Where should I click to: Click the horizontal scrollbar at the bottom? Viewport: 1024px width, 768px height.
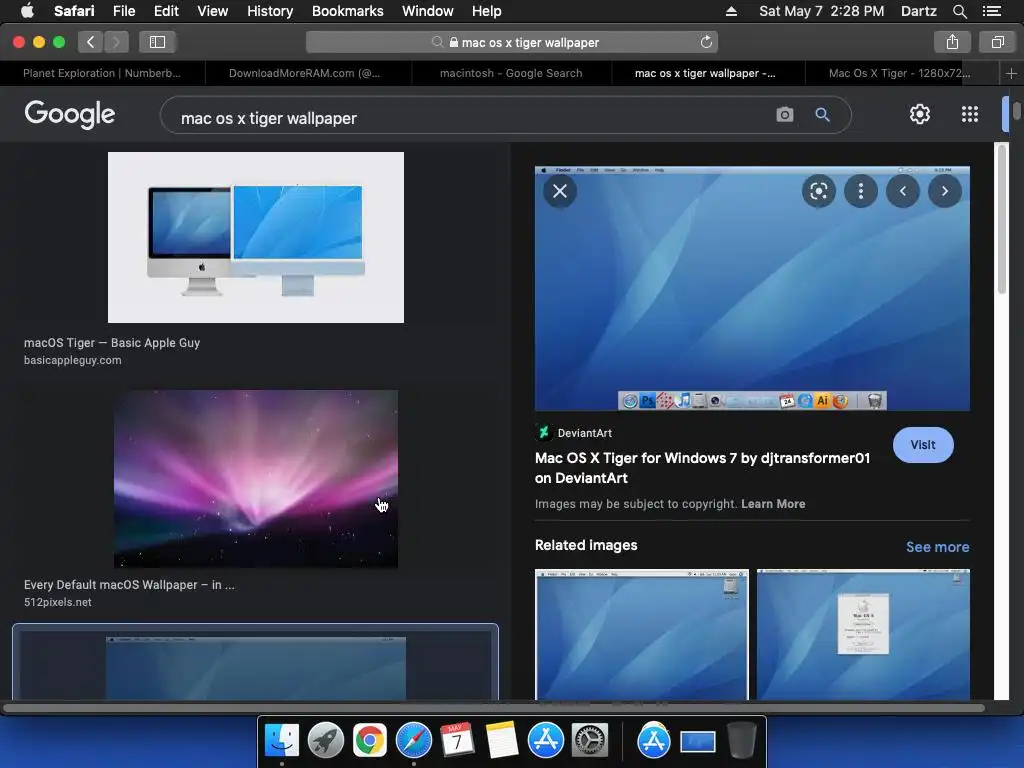493,708
